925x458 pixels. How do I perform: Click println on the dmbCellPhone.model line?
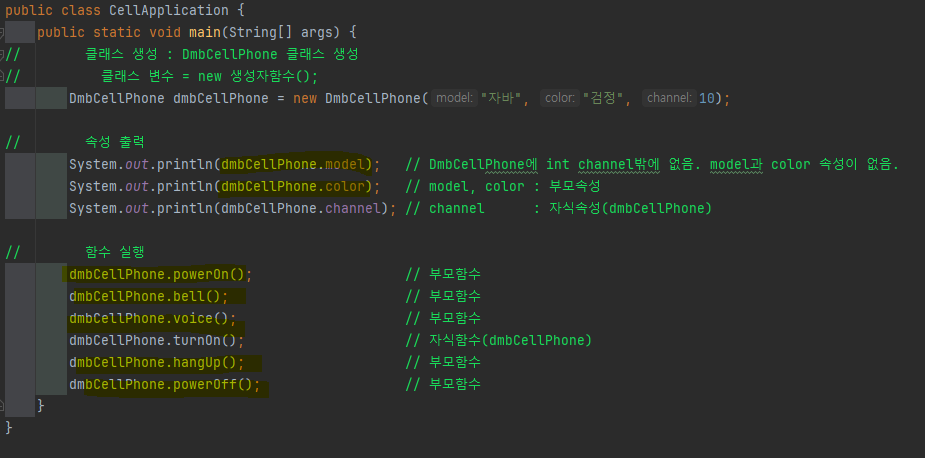pyautogui.click(x=185, y=164)
